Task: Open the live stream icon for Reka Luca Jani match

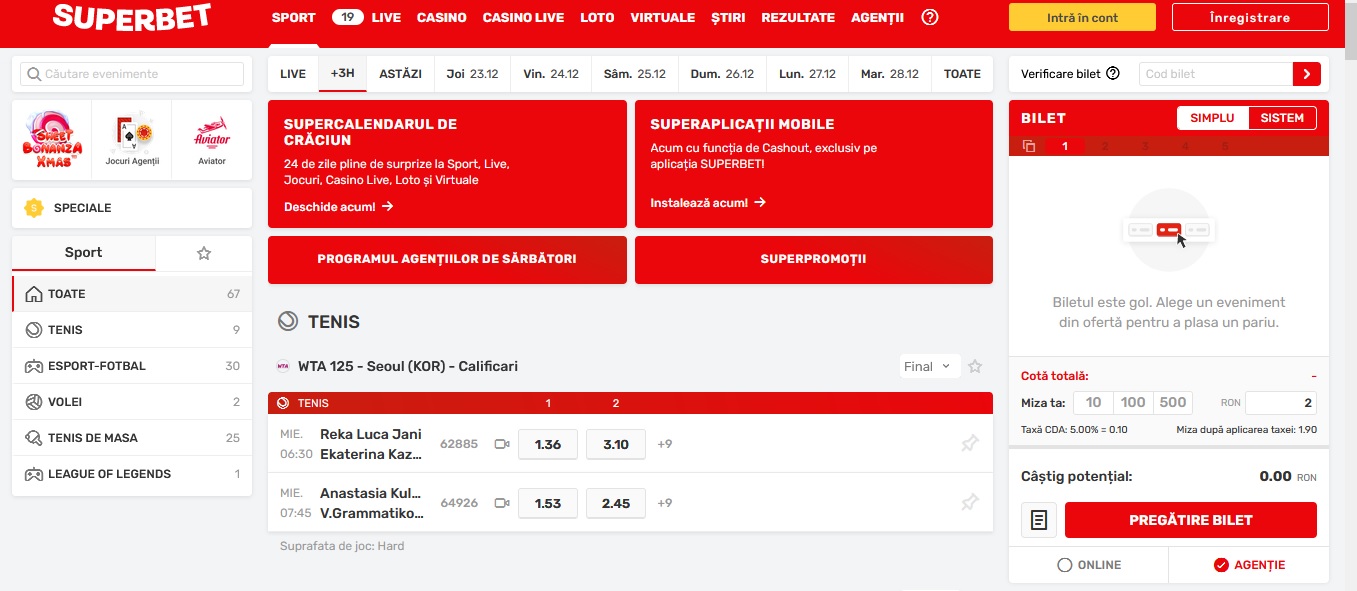Action: click(x=502, y=444)
